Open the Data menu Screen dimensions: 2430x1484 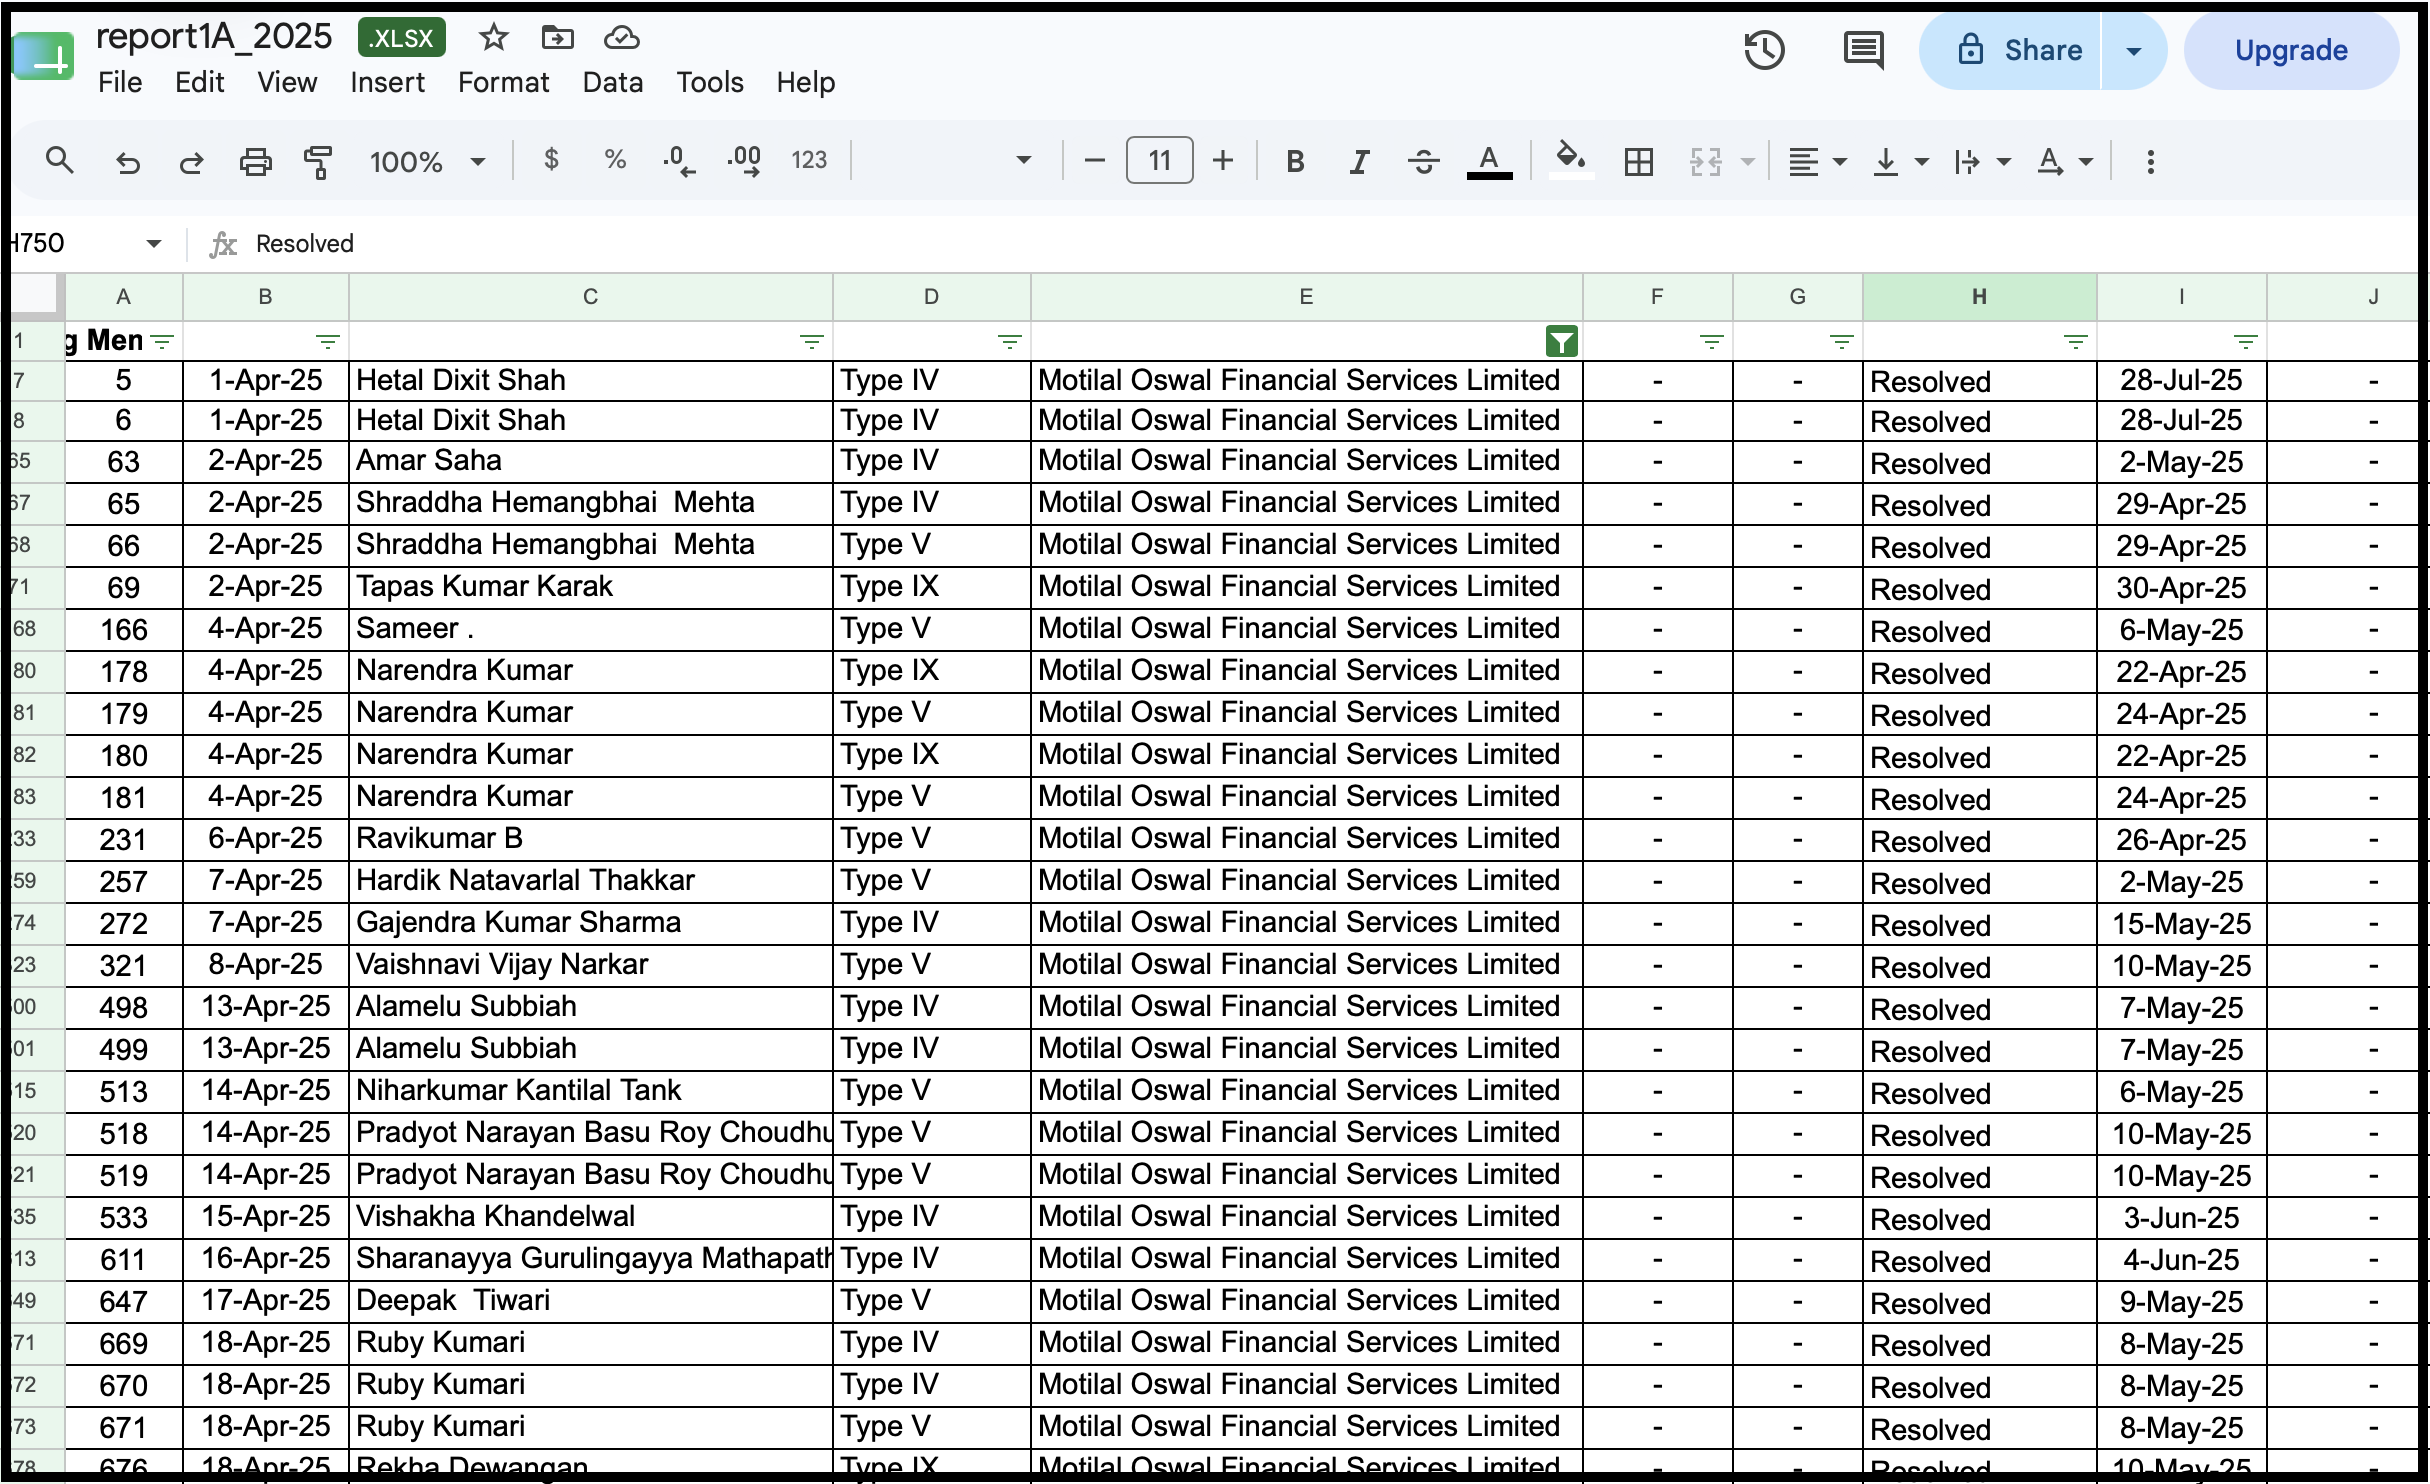pyautogui.click(x=612, y=82)
